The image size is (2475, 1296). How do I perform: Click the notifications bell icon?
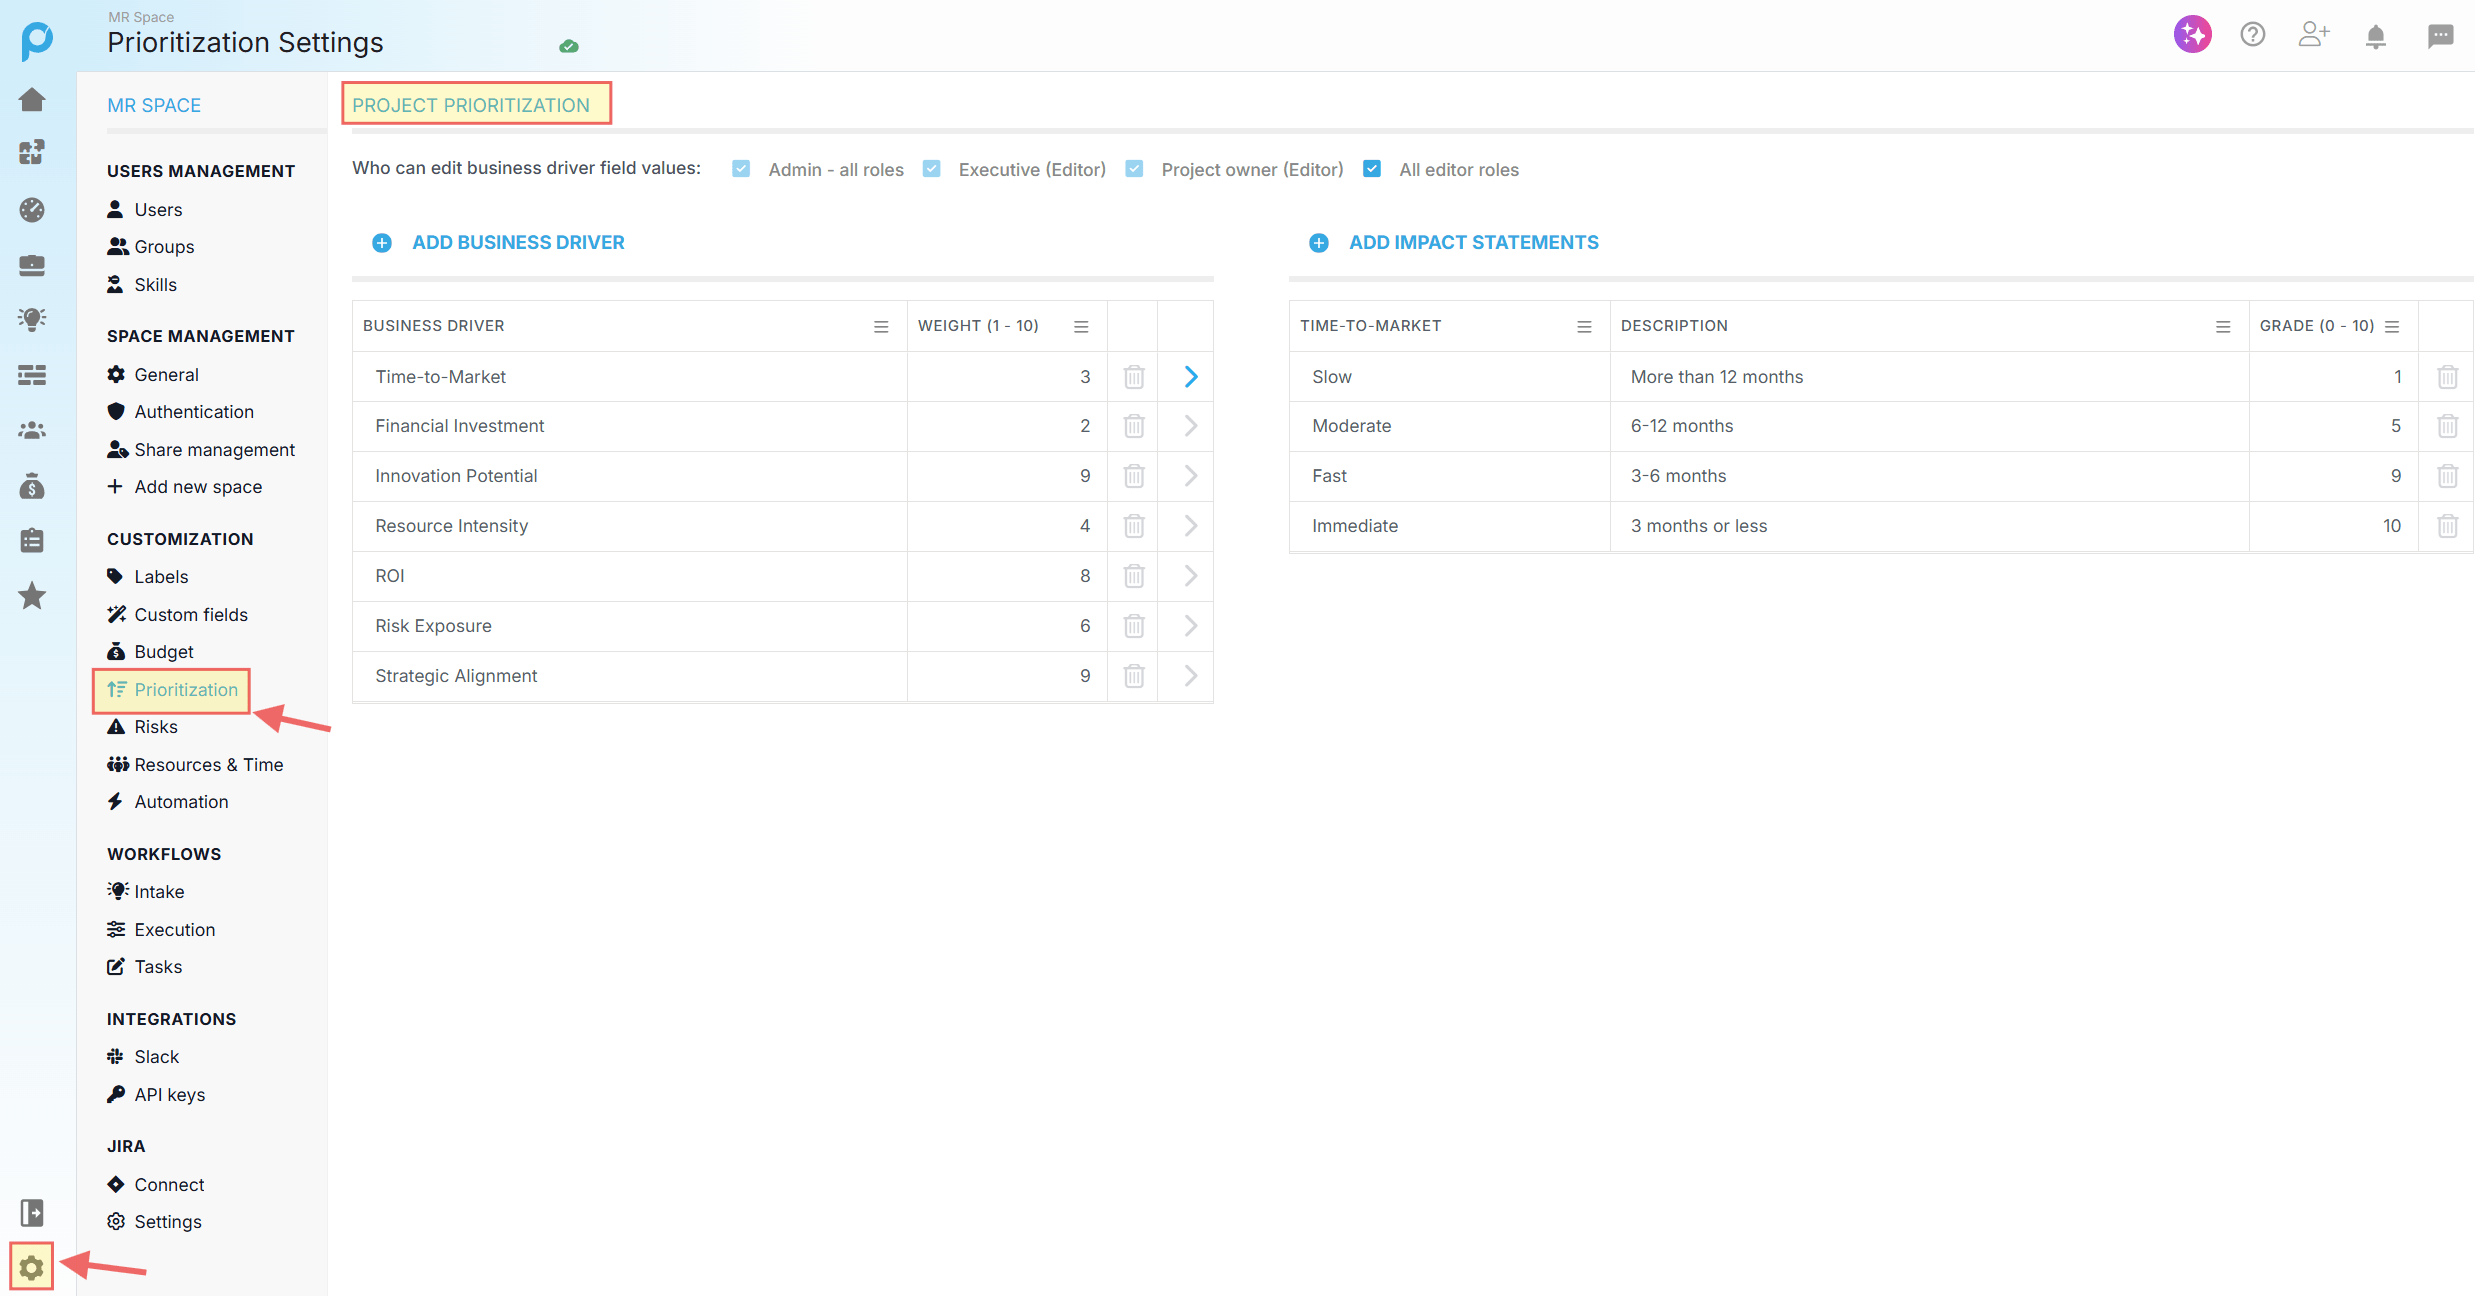(x=2375, y=37)
